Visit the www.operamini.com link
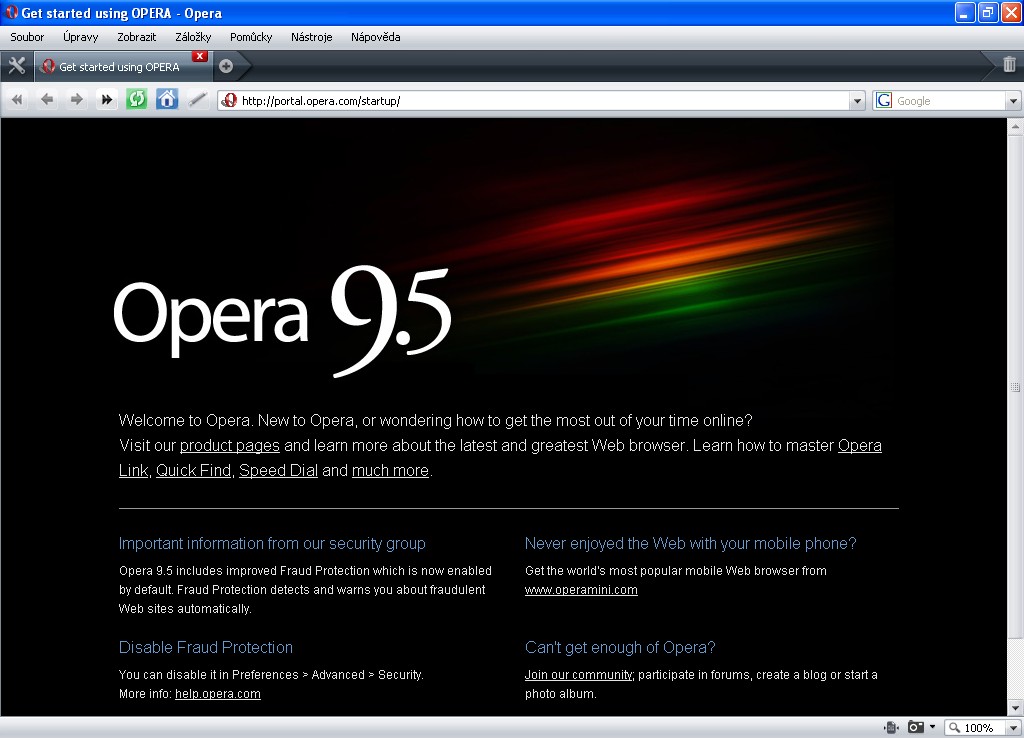The height and width of the screenshot is (738, 1024). click(581, 590)
